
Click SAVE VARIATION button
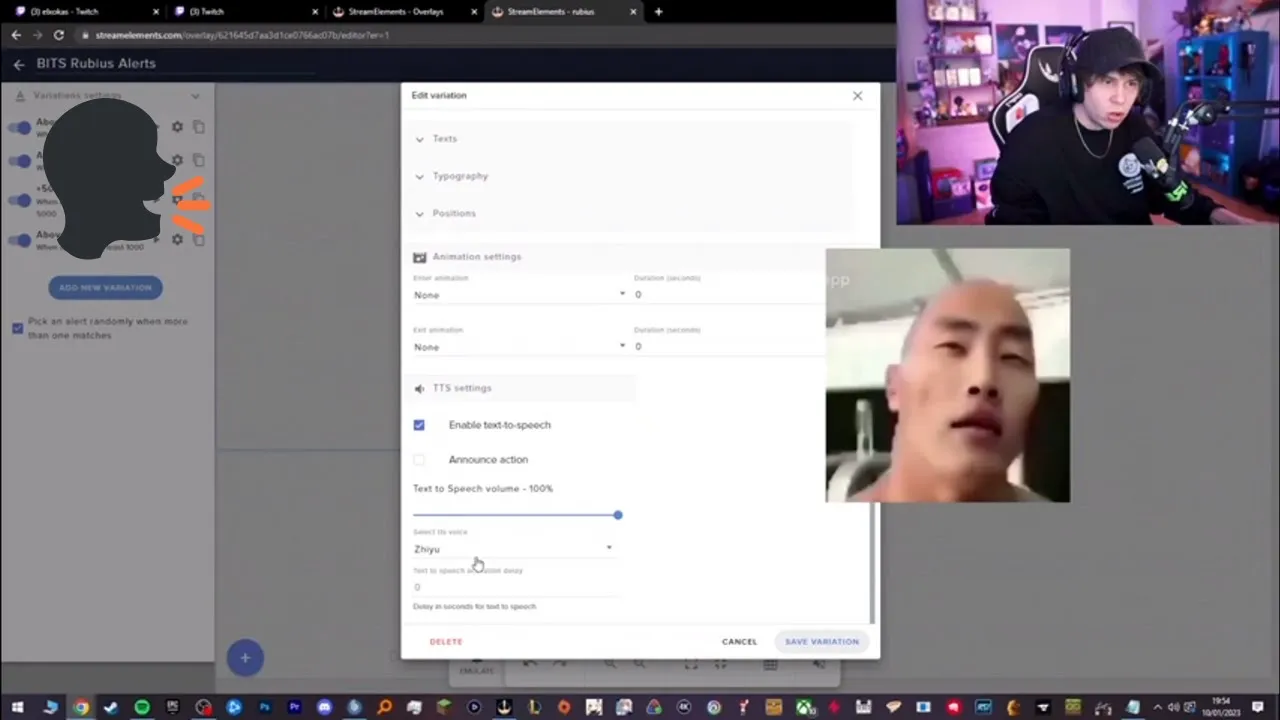click(822, 642)
